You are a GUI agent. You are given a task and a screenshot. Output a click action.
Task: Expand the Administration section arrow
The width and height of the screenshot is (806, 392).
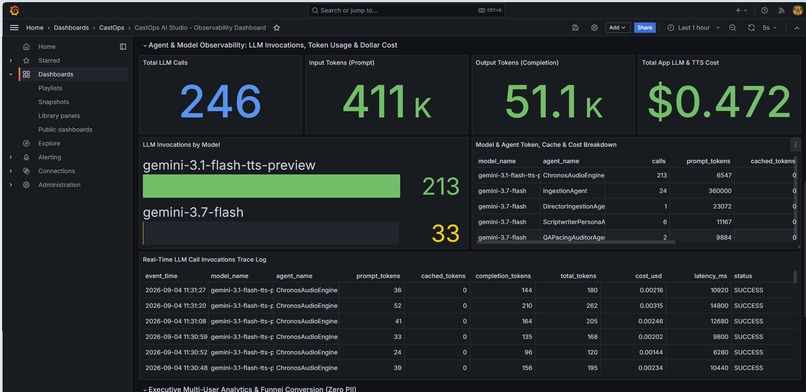(11, 185)
